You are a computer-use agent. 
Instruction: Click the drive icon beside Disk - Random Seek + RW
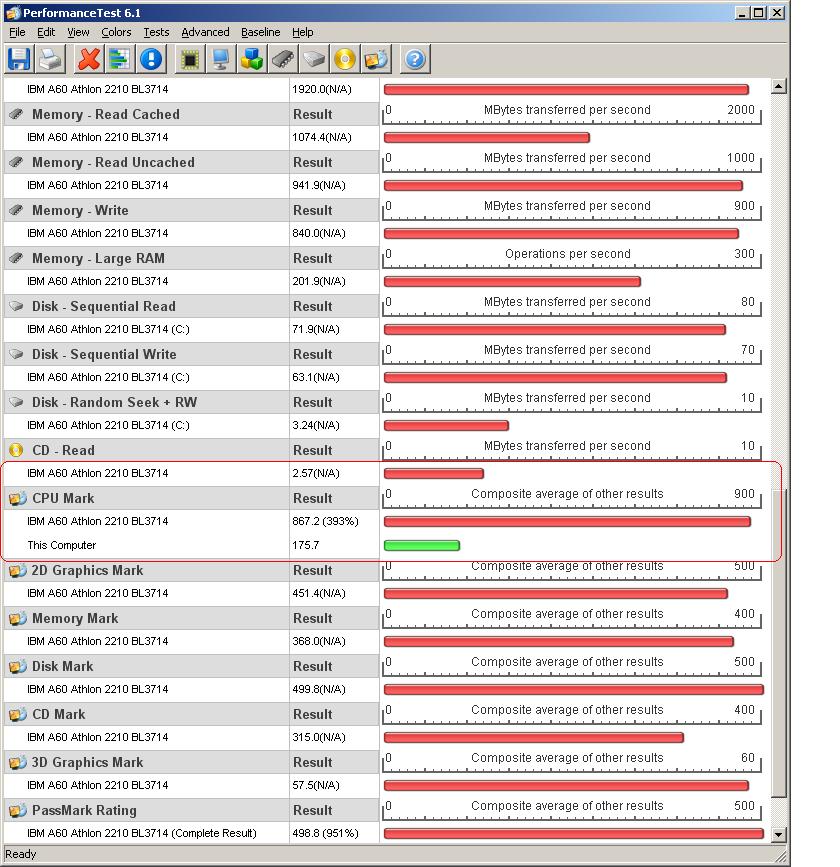[x=17, y=402]
